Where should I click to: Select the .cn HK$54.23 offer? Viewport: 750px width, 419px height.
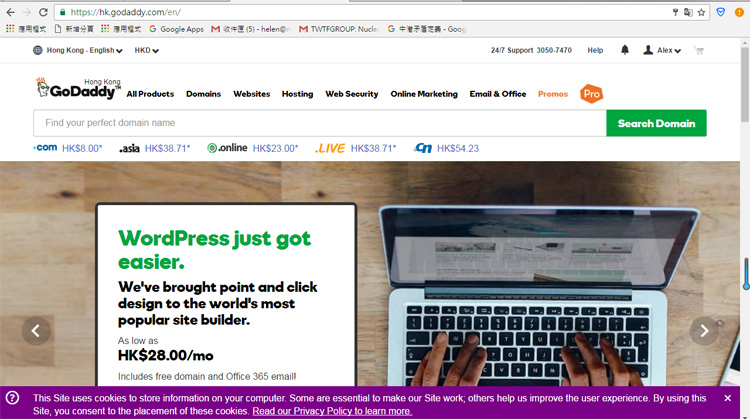pyautogui.click(x=446, y=148)
